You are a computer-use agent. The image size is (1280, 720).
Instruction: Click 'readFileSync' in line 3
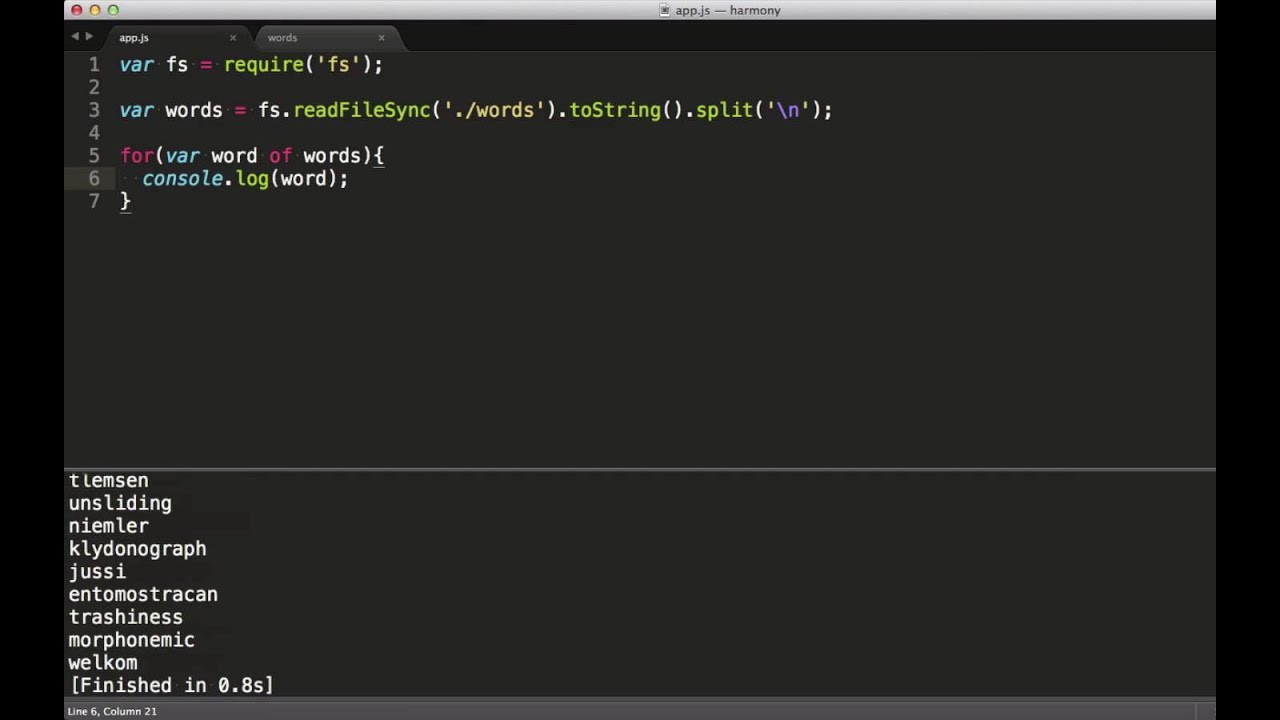[362, 111]
